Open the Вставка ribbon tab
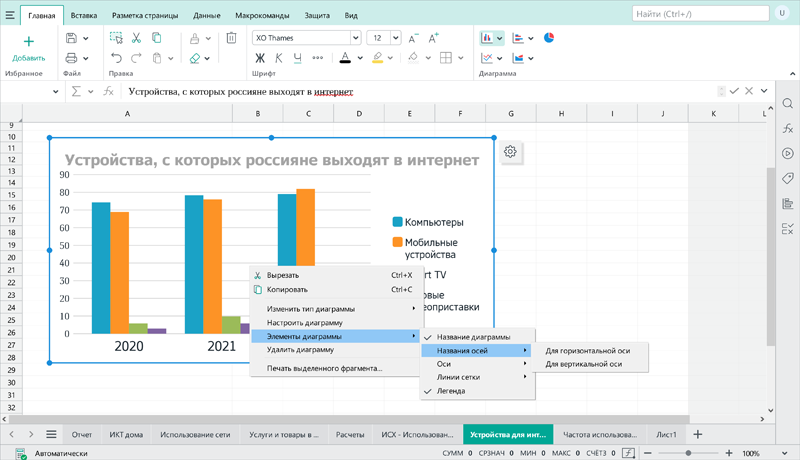This screenshot has height=460, width=800. [x=84, y=16]
